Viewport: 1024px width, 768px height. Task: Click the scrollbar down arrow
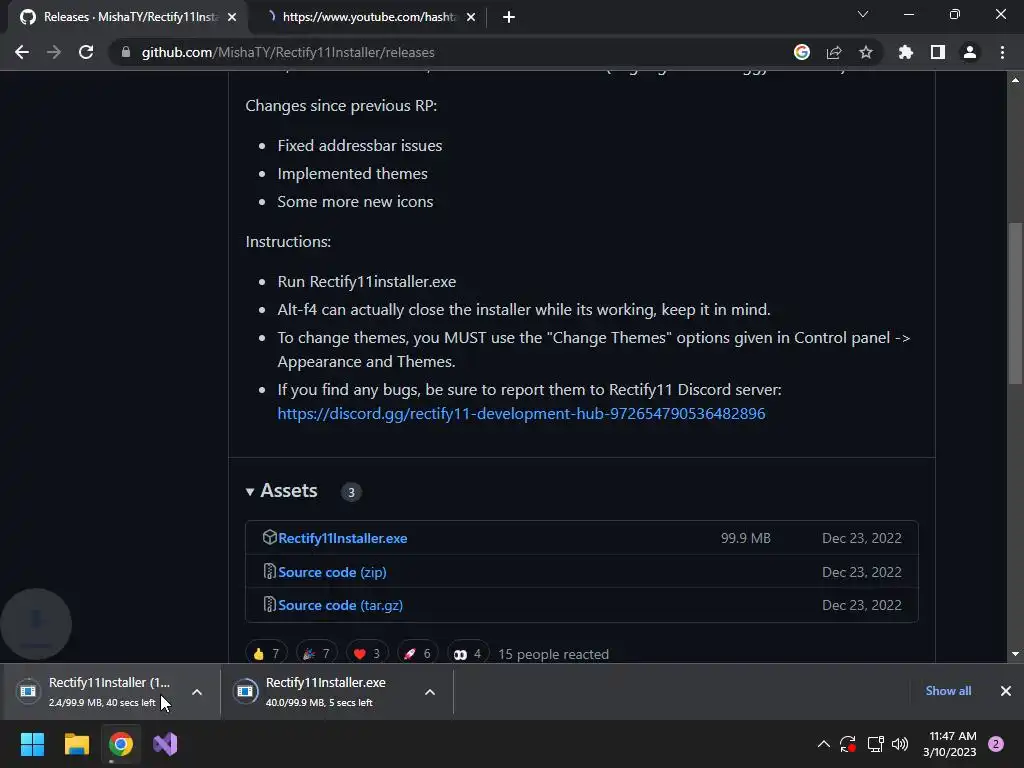pyautogui.click(x=1015, y=654)
